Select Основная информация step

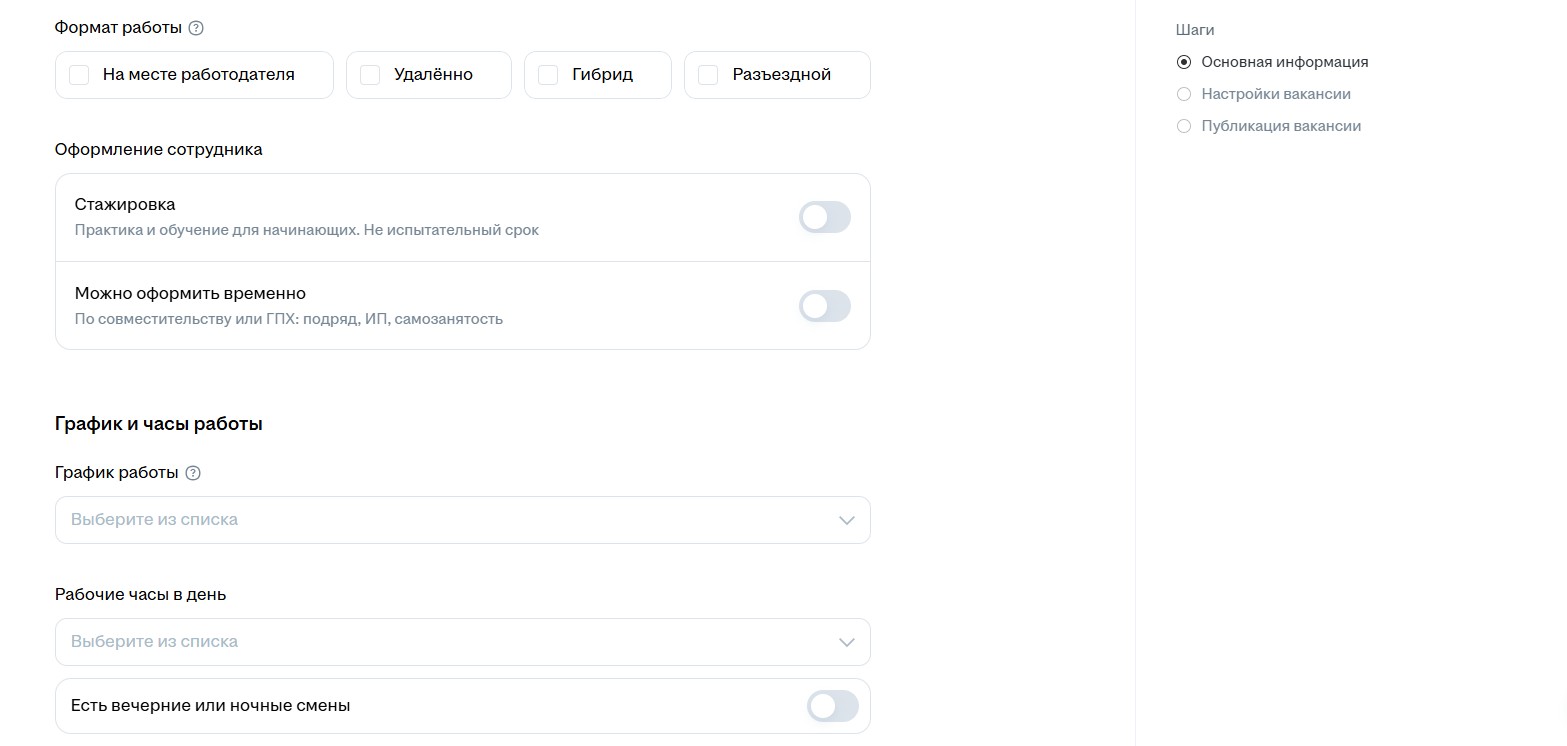point(1184,62)
